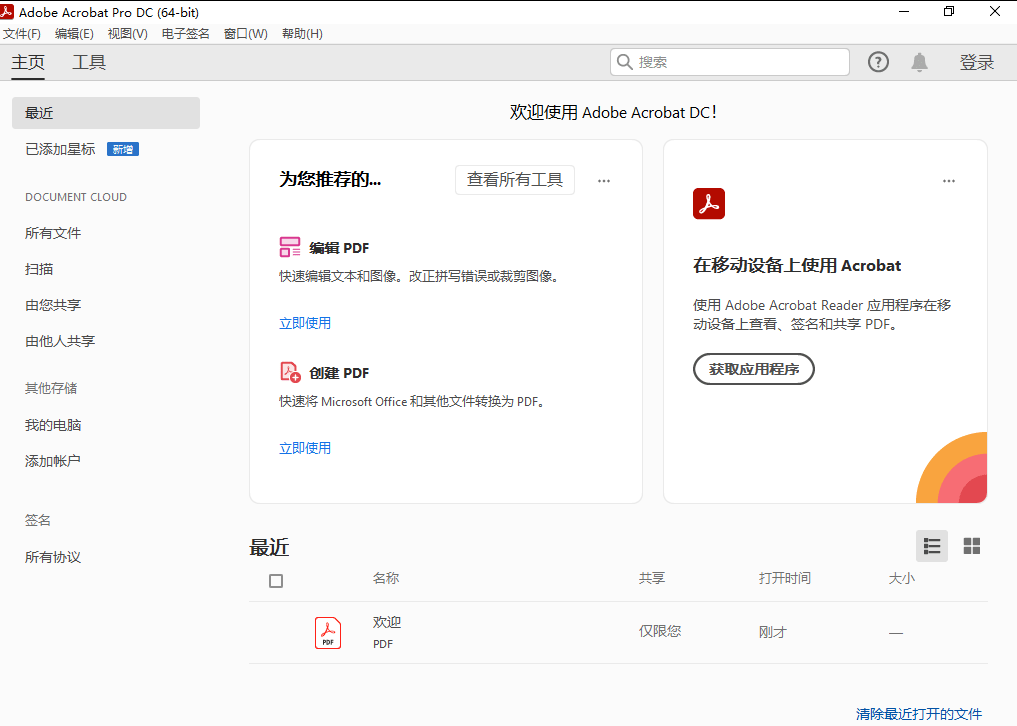Open the notifications bell icon
This screenshot has height=726, width=1017.
[x=919, y=62]
